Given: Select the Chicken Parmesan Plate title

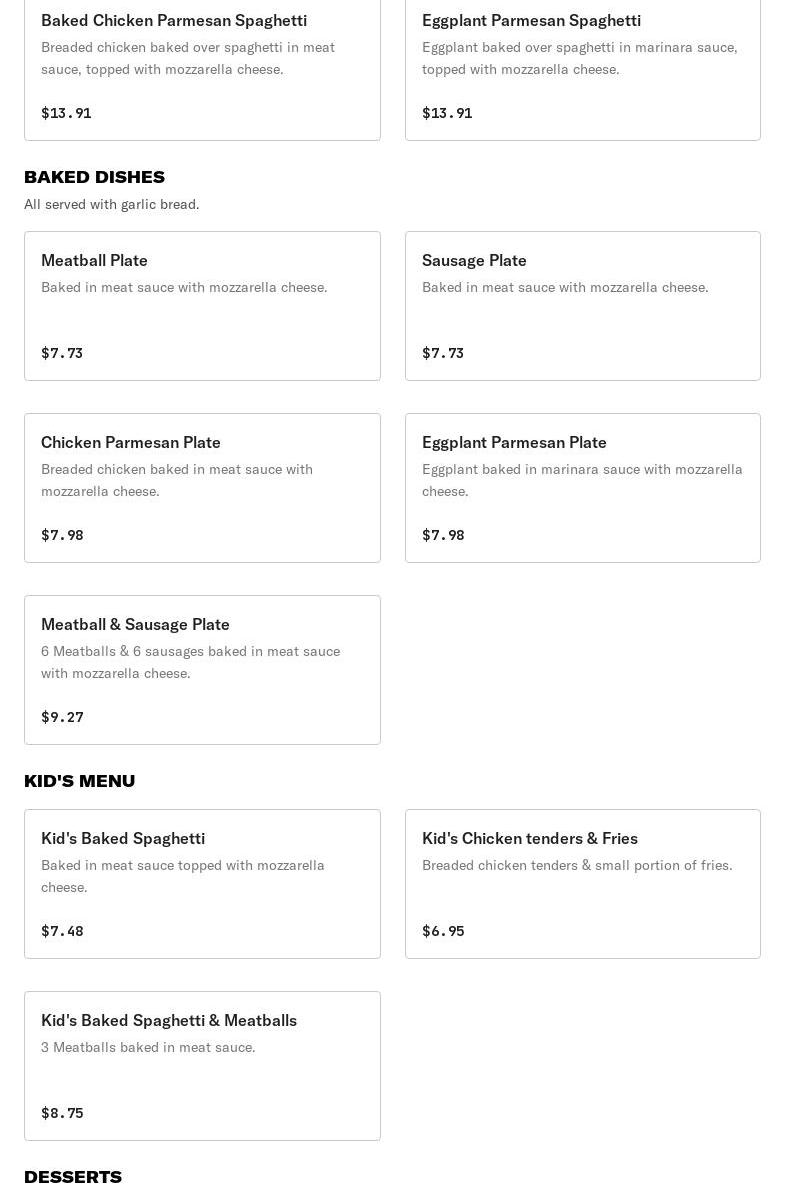Looking at the screenshot, I should (131, 442).
